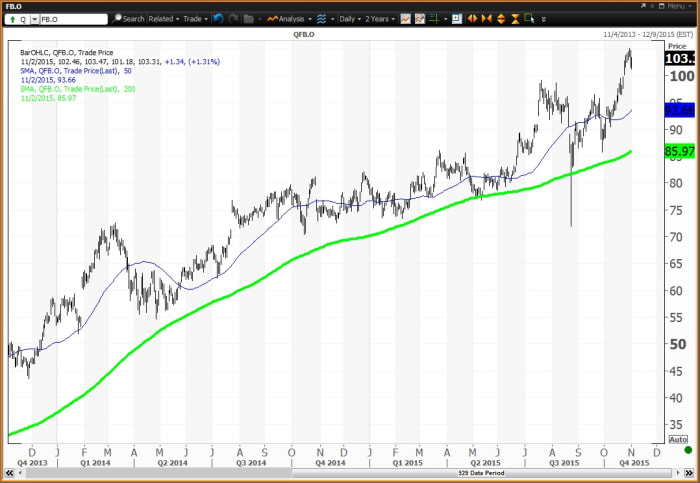The image size is (700, 483).
Task: Click the redo arrow icon
Action: click(x=234, y=19)
